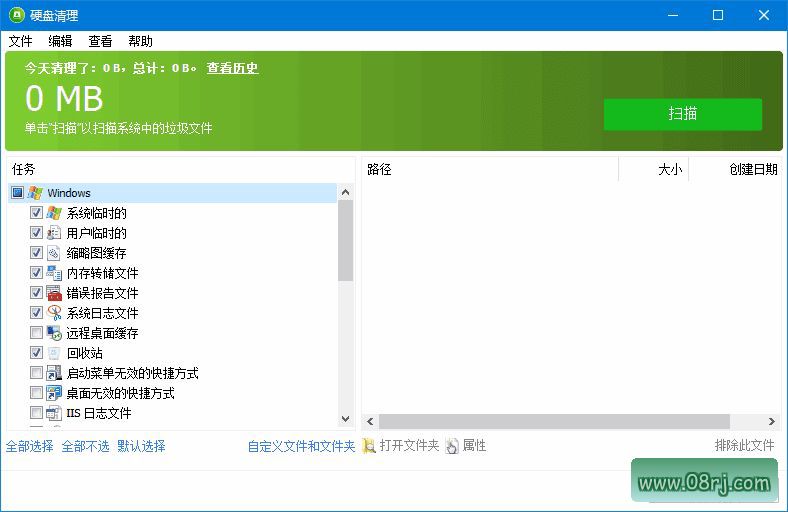The height and width of the screenshot is (512, 788).
Task: Open the 查看历史 link
Action: 232,68
